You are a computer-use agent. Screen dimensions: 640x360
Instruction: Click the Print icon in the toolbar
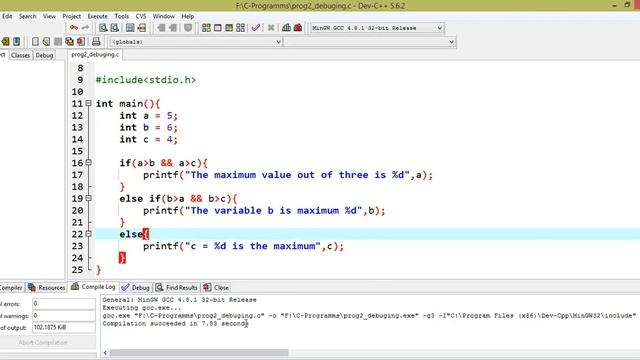(x=96, y=42)
